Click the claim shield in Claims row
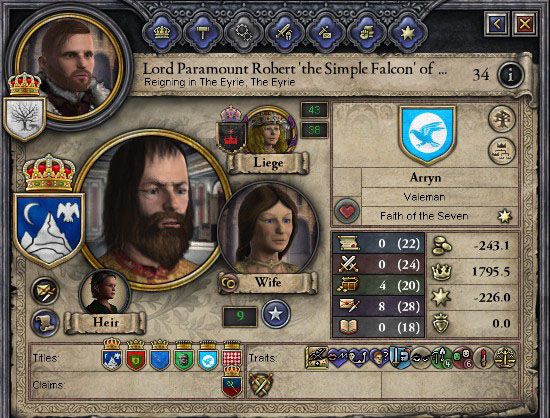Screen dimensions: 550x418 point(232,383)
